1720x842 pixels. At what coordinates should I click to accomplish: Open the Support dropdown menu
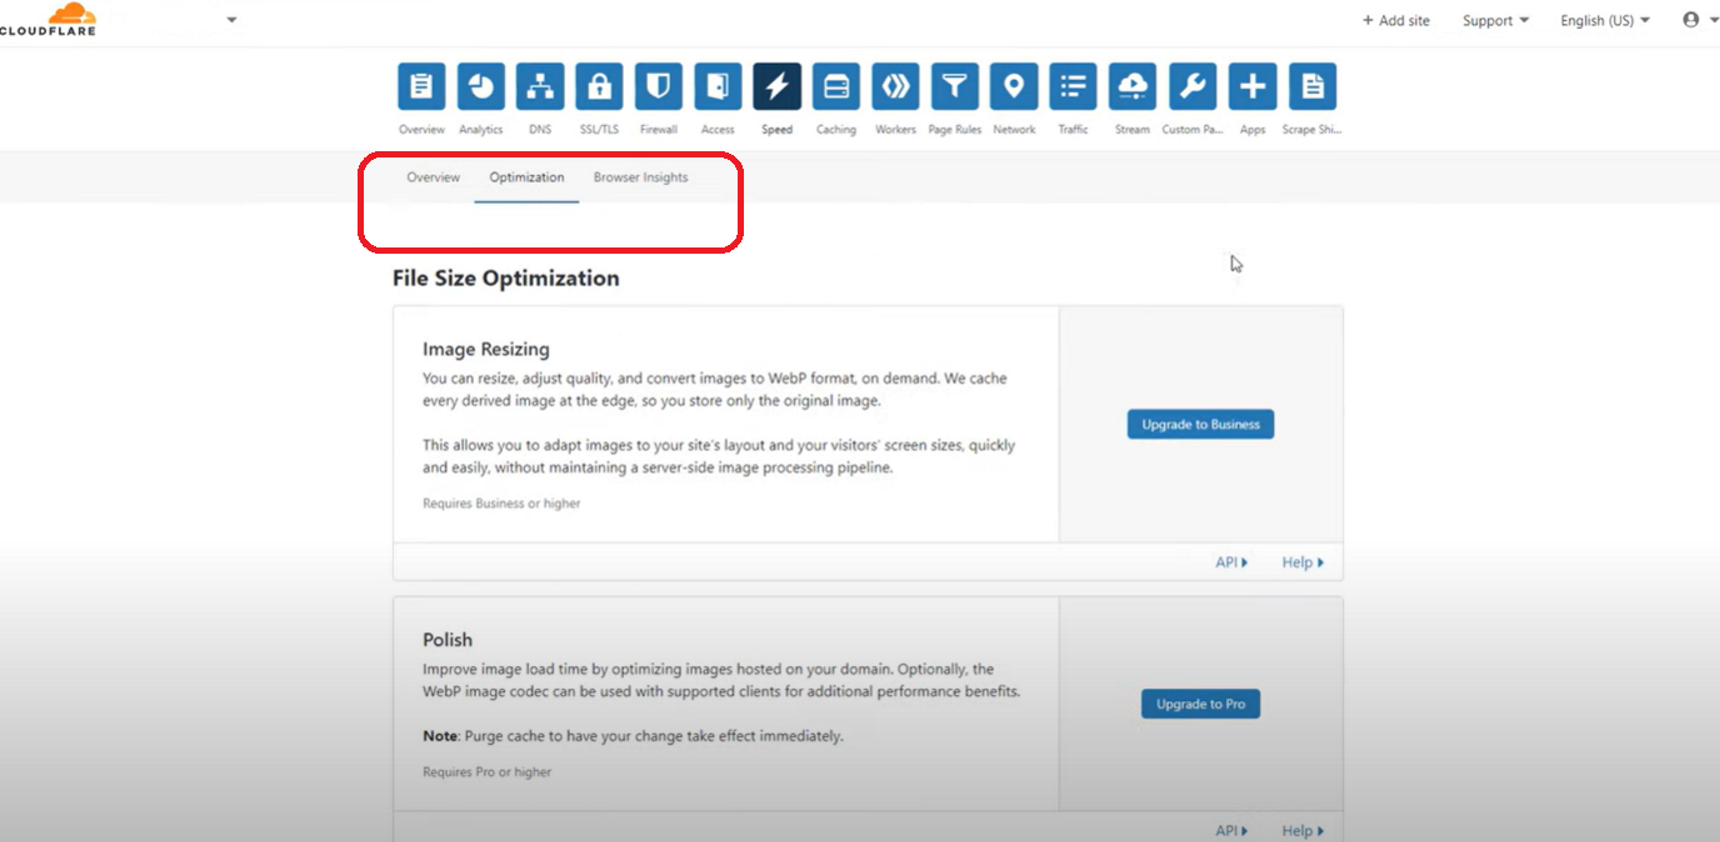tap(1495, 20)
